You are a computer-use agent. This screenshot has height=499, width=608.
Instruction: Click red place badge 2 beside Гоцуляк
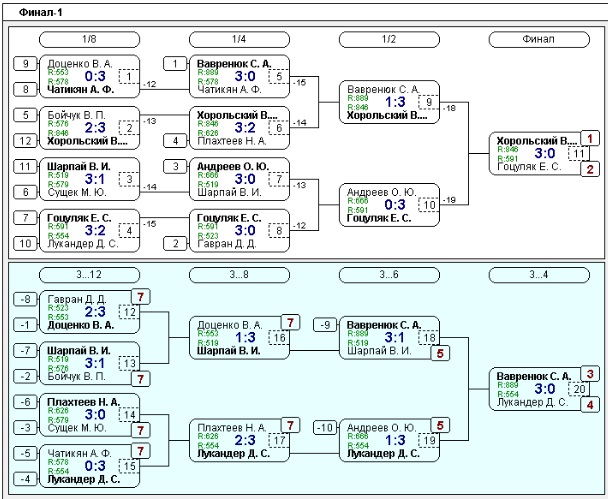pos(590,169)
